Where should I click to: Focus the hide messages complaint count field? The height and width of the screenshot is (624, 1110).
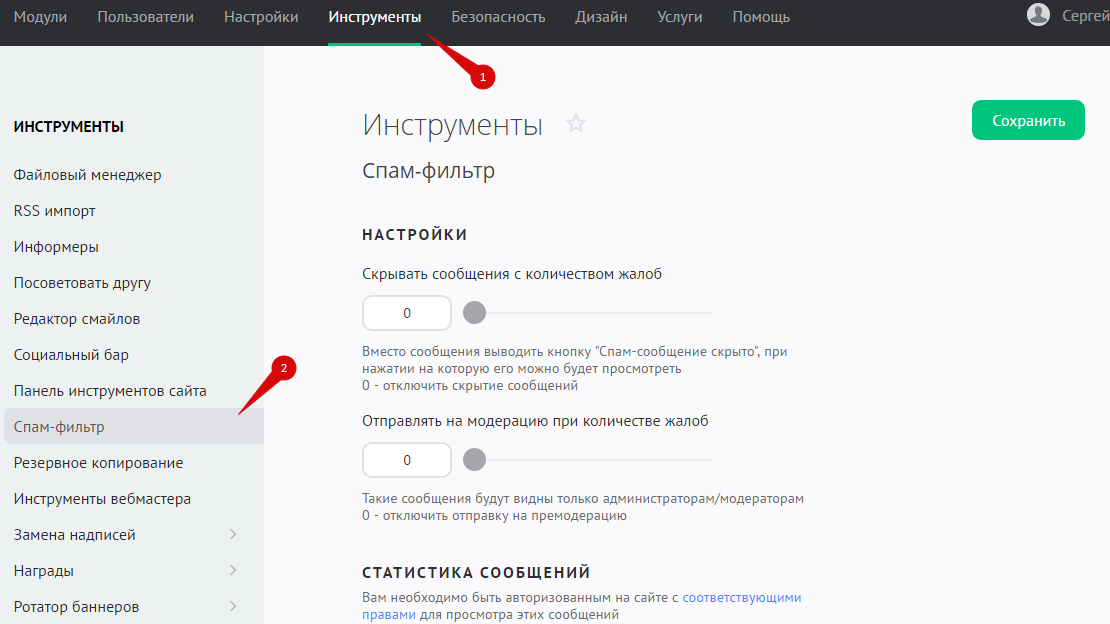[x=407, y=313]
